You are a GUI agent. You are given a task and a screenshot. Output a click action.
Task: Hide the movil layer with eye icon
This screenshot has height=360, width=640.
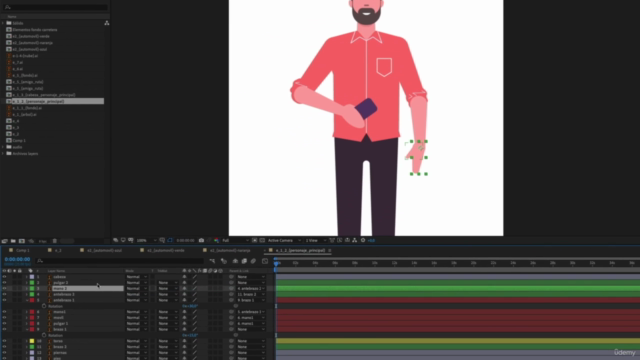pyautogui.click(x=4, y=318)
